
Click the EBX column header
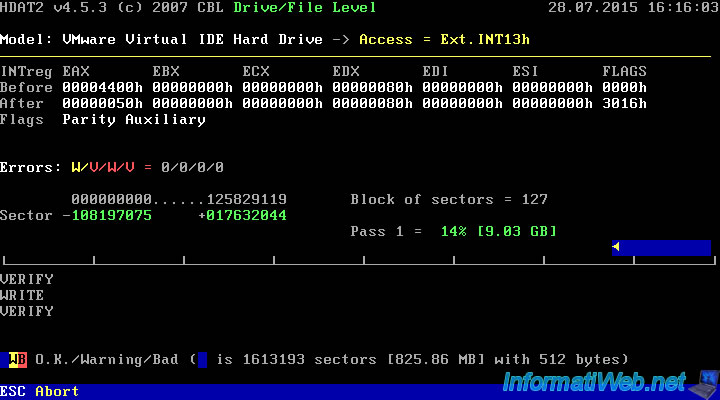[166, 72]
